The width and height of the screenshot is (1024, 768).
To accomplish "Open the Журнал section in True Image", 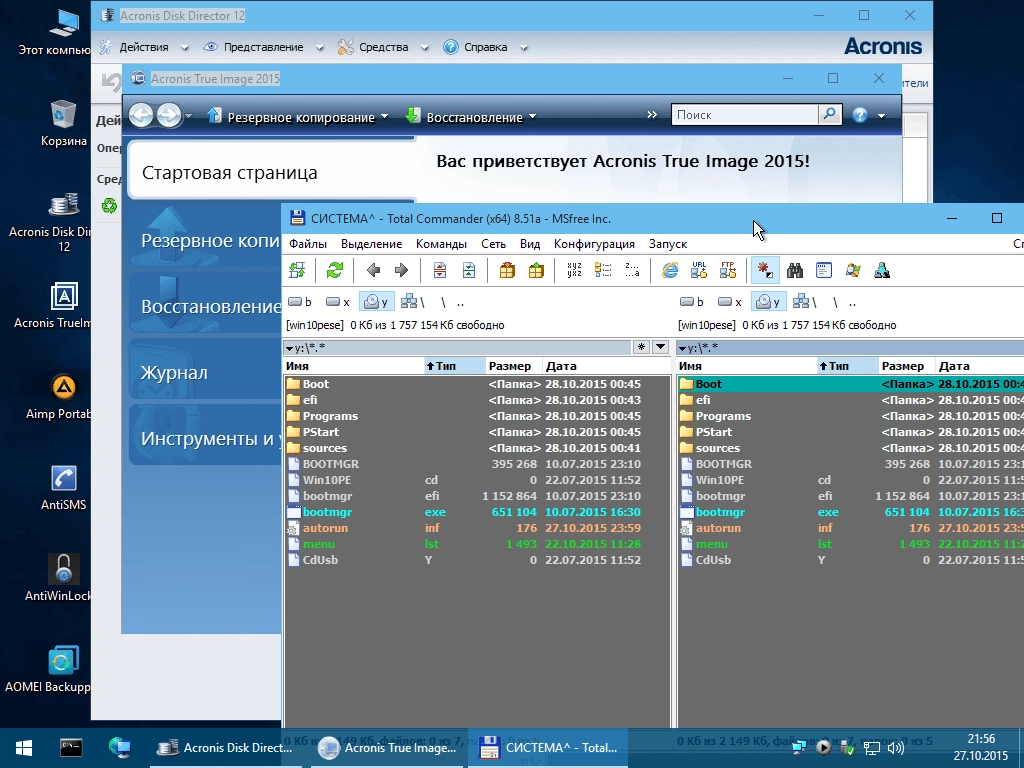I will point(205,372).
